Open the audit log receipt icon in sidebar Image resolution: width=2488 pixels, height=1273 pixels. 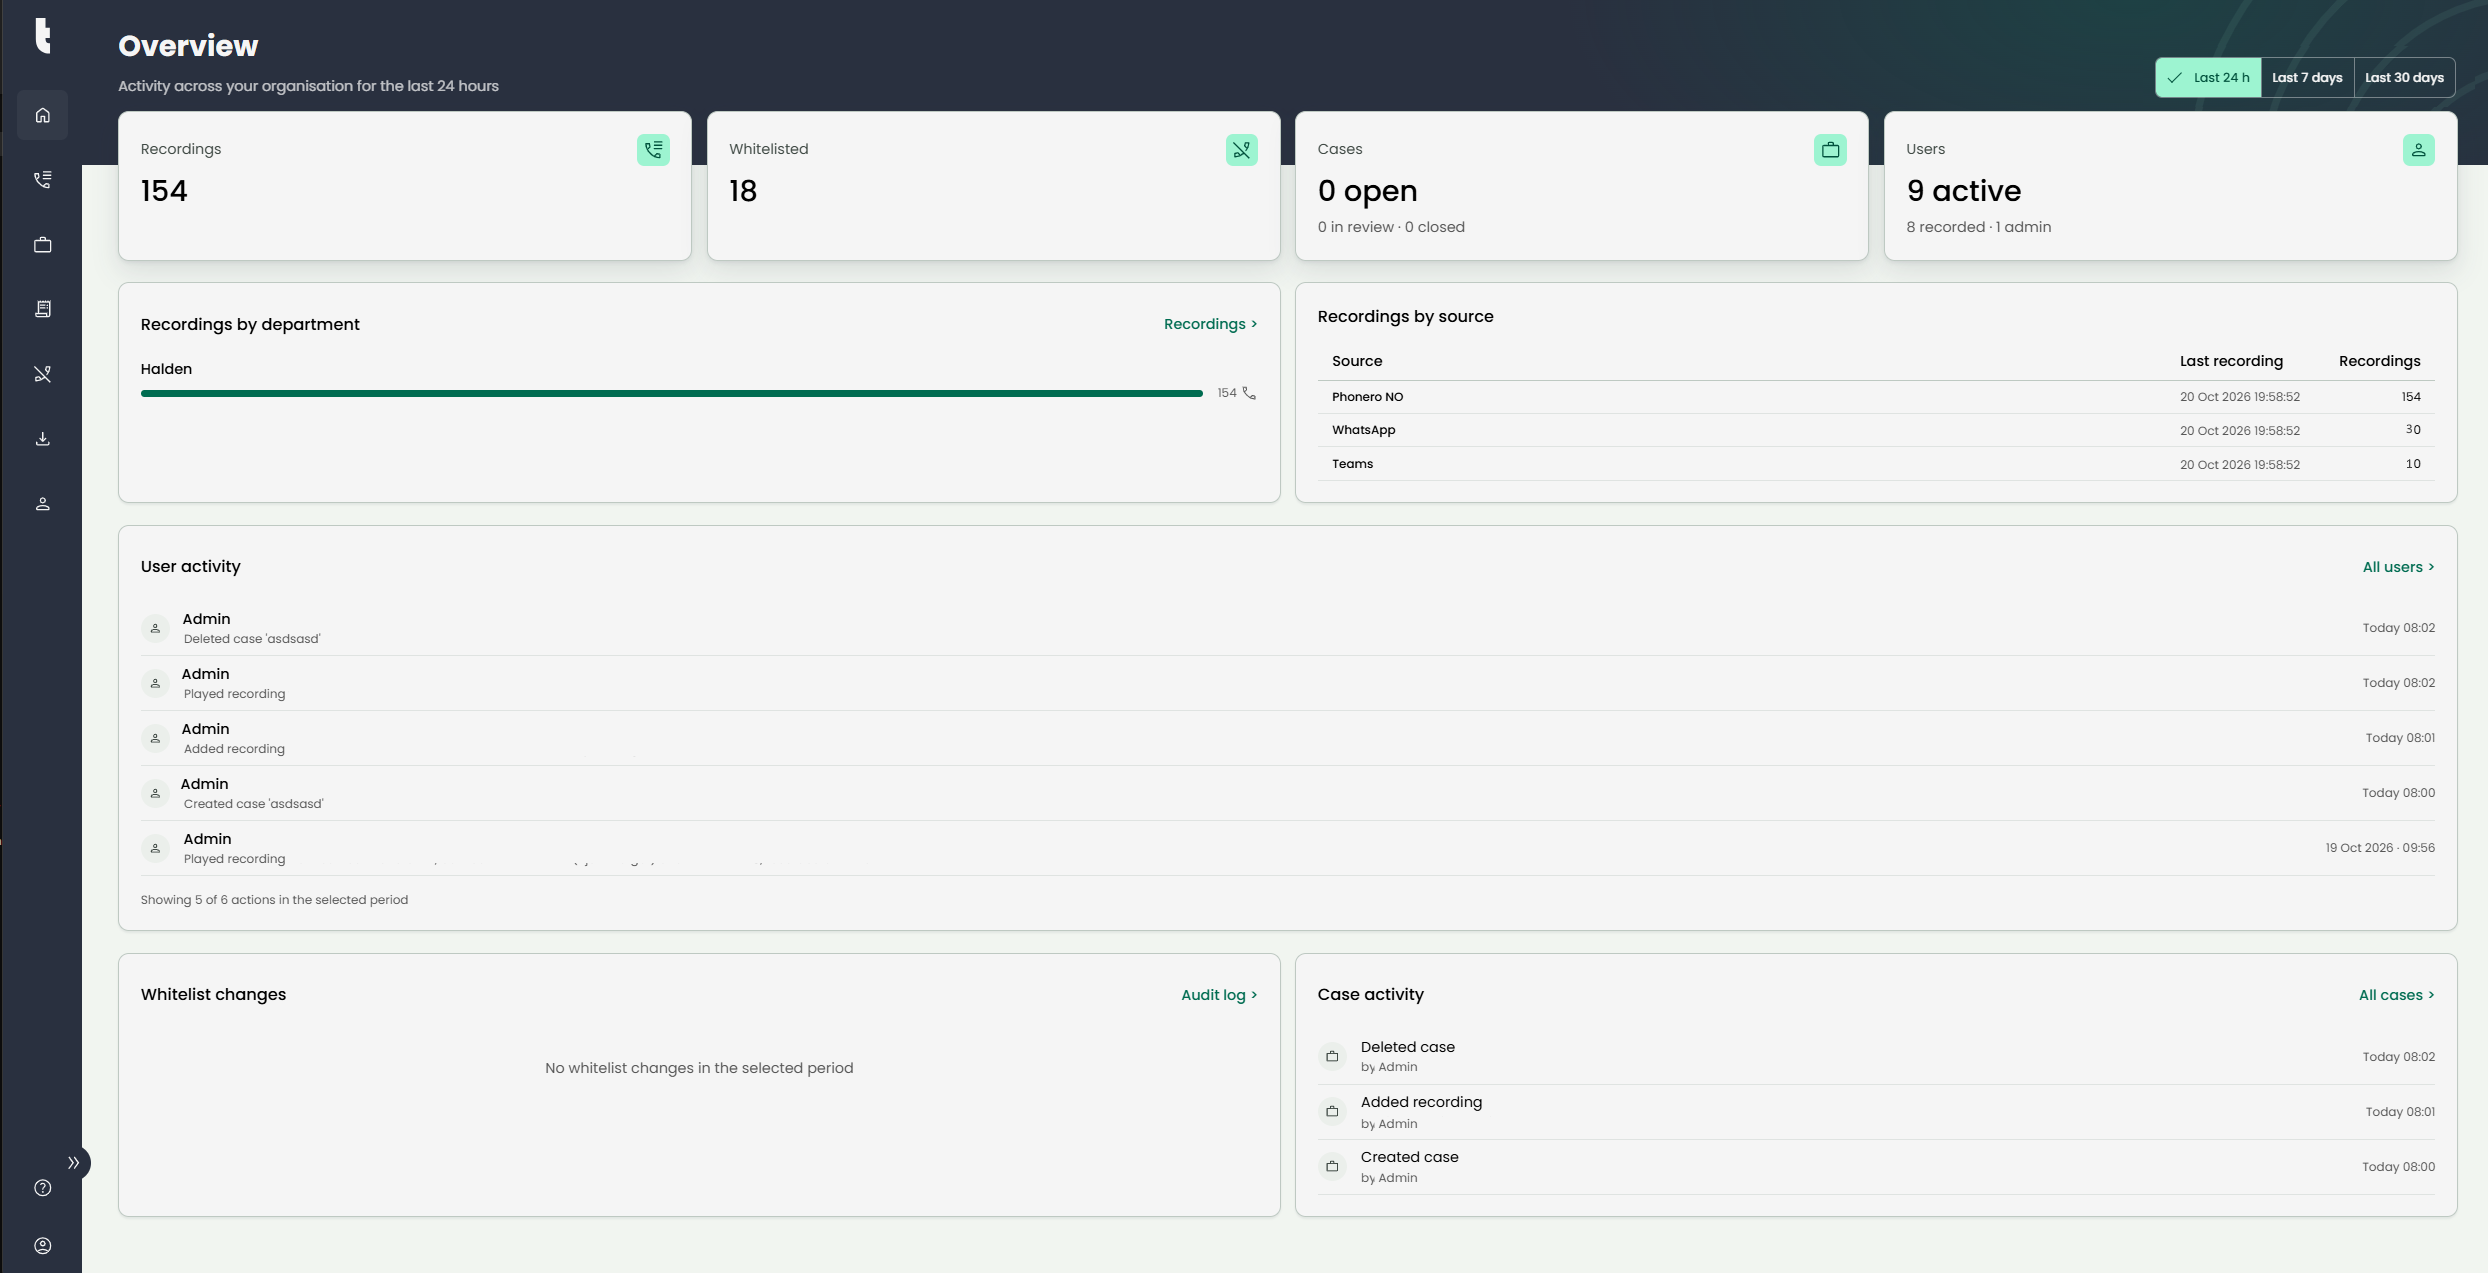coord(42,309)
